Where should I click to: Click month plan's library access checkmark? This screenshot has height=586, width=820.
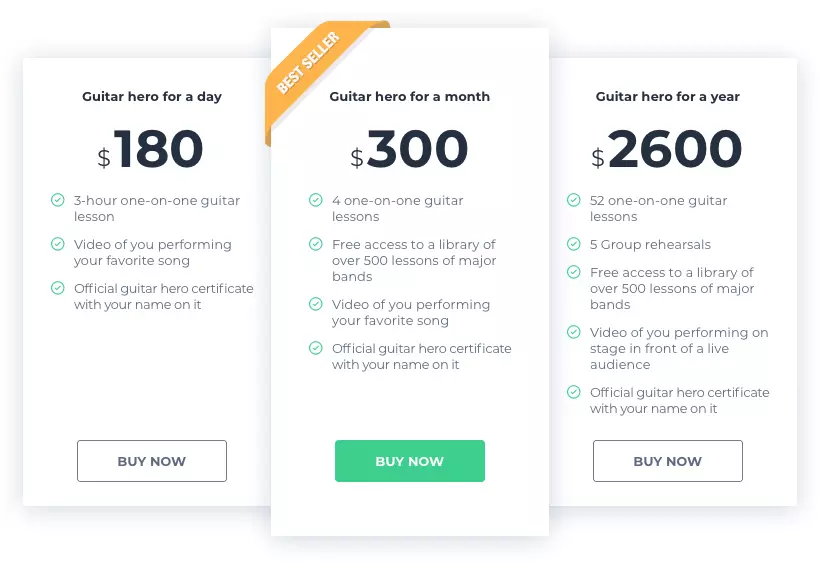[315, 244]
